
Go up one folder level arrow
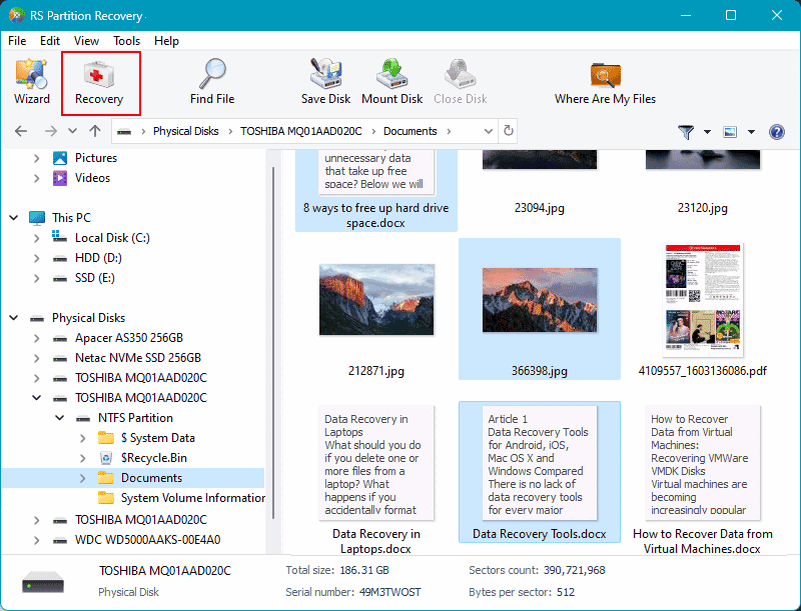pos(95,131)
